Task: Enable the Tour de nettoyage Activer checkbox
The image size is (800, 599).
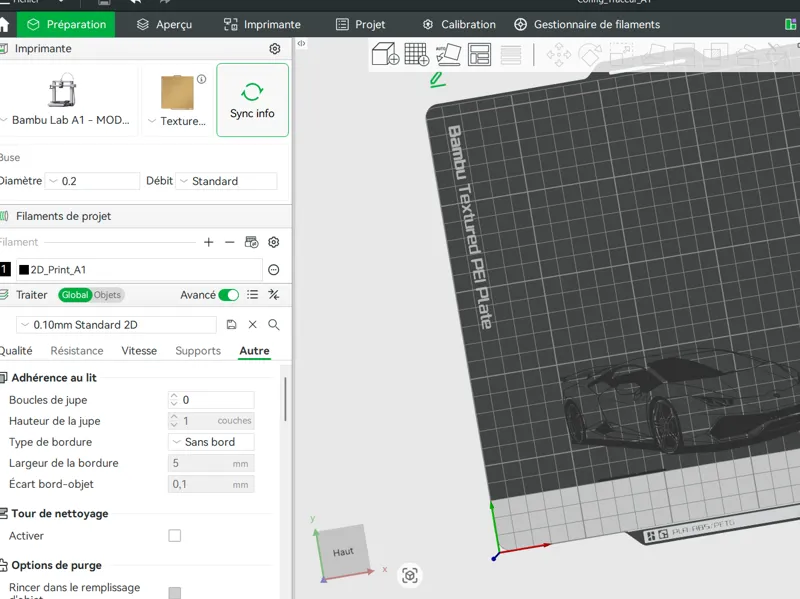Action: 174,536
